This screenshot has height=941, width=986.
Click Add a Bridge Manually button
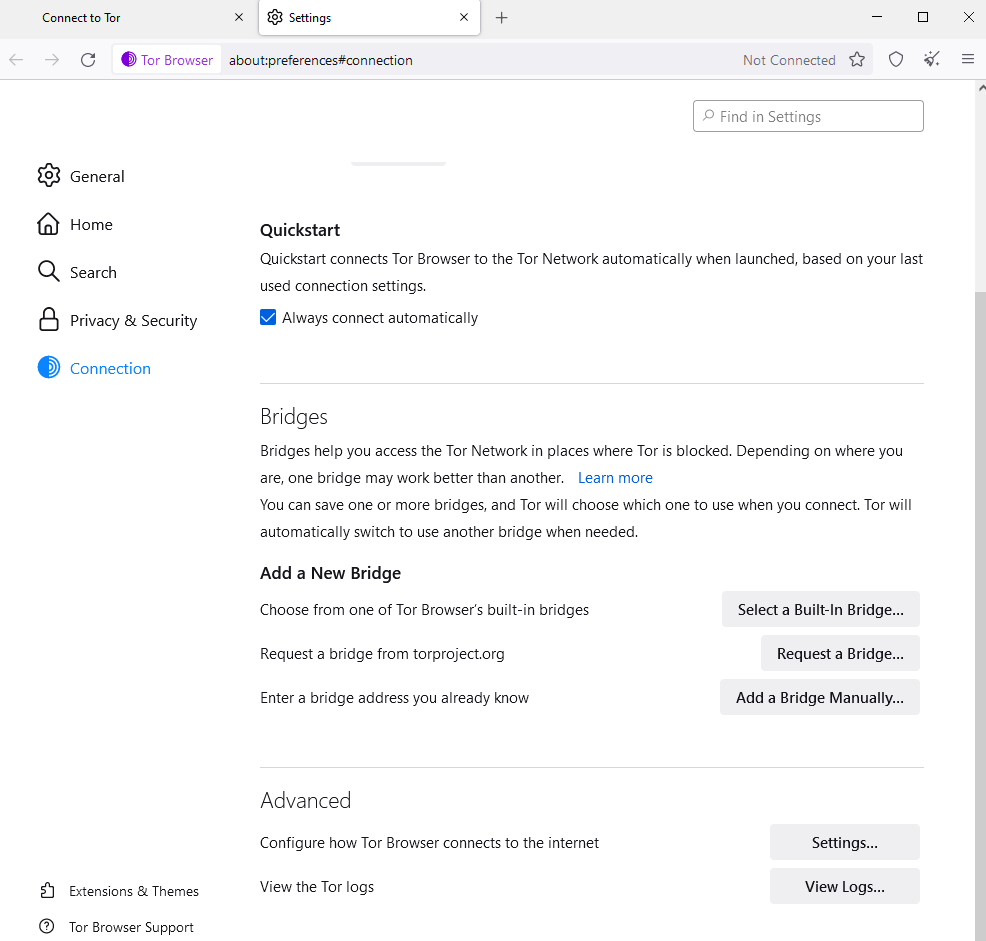[819, 698]
